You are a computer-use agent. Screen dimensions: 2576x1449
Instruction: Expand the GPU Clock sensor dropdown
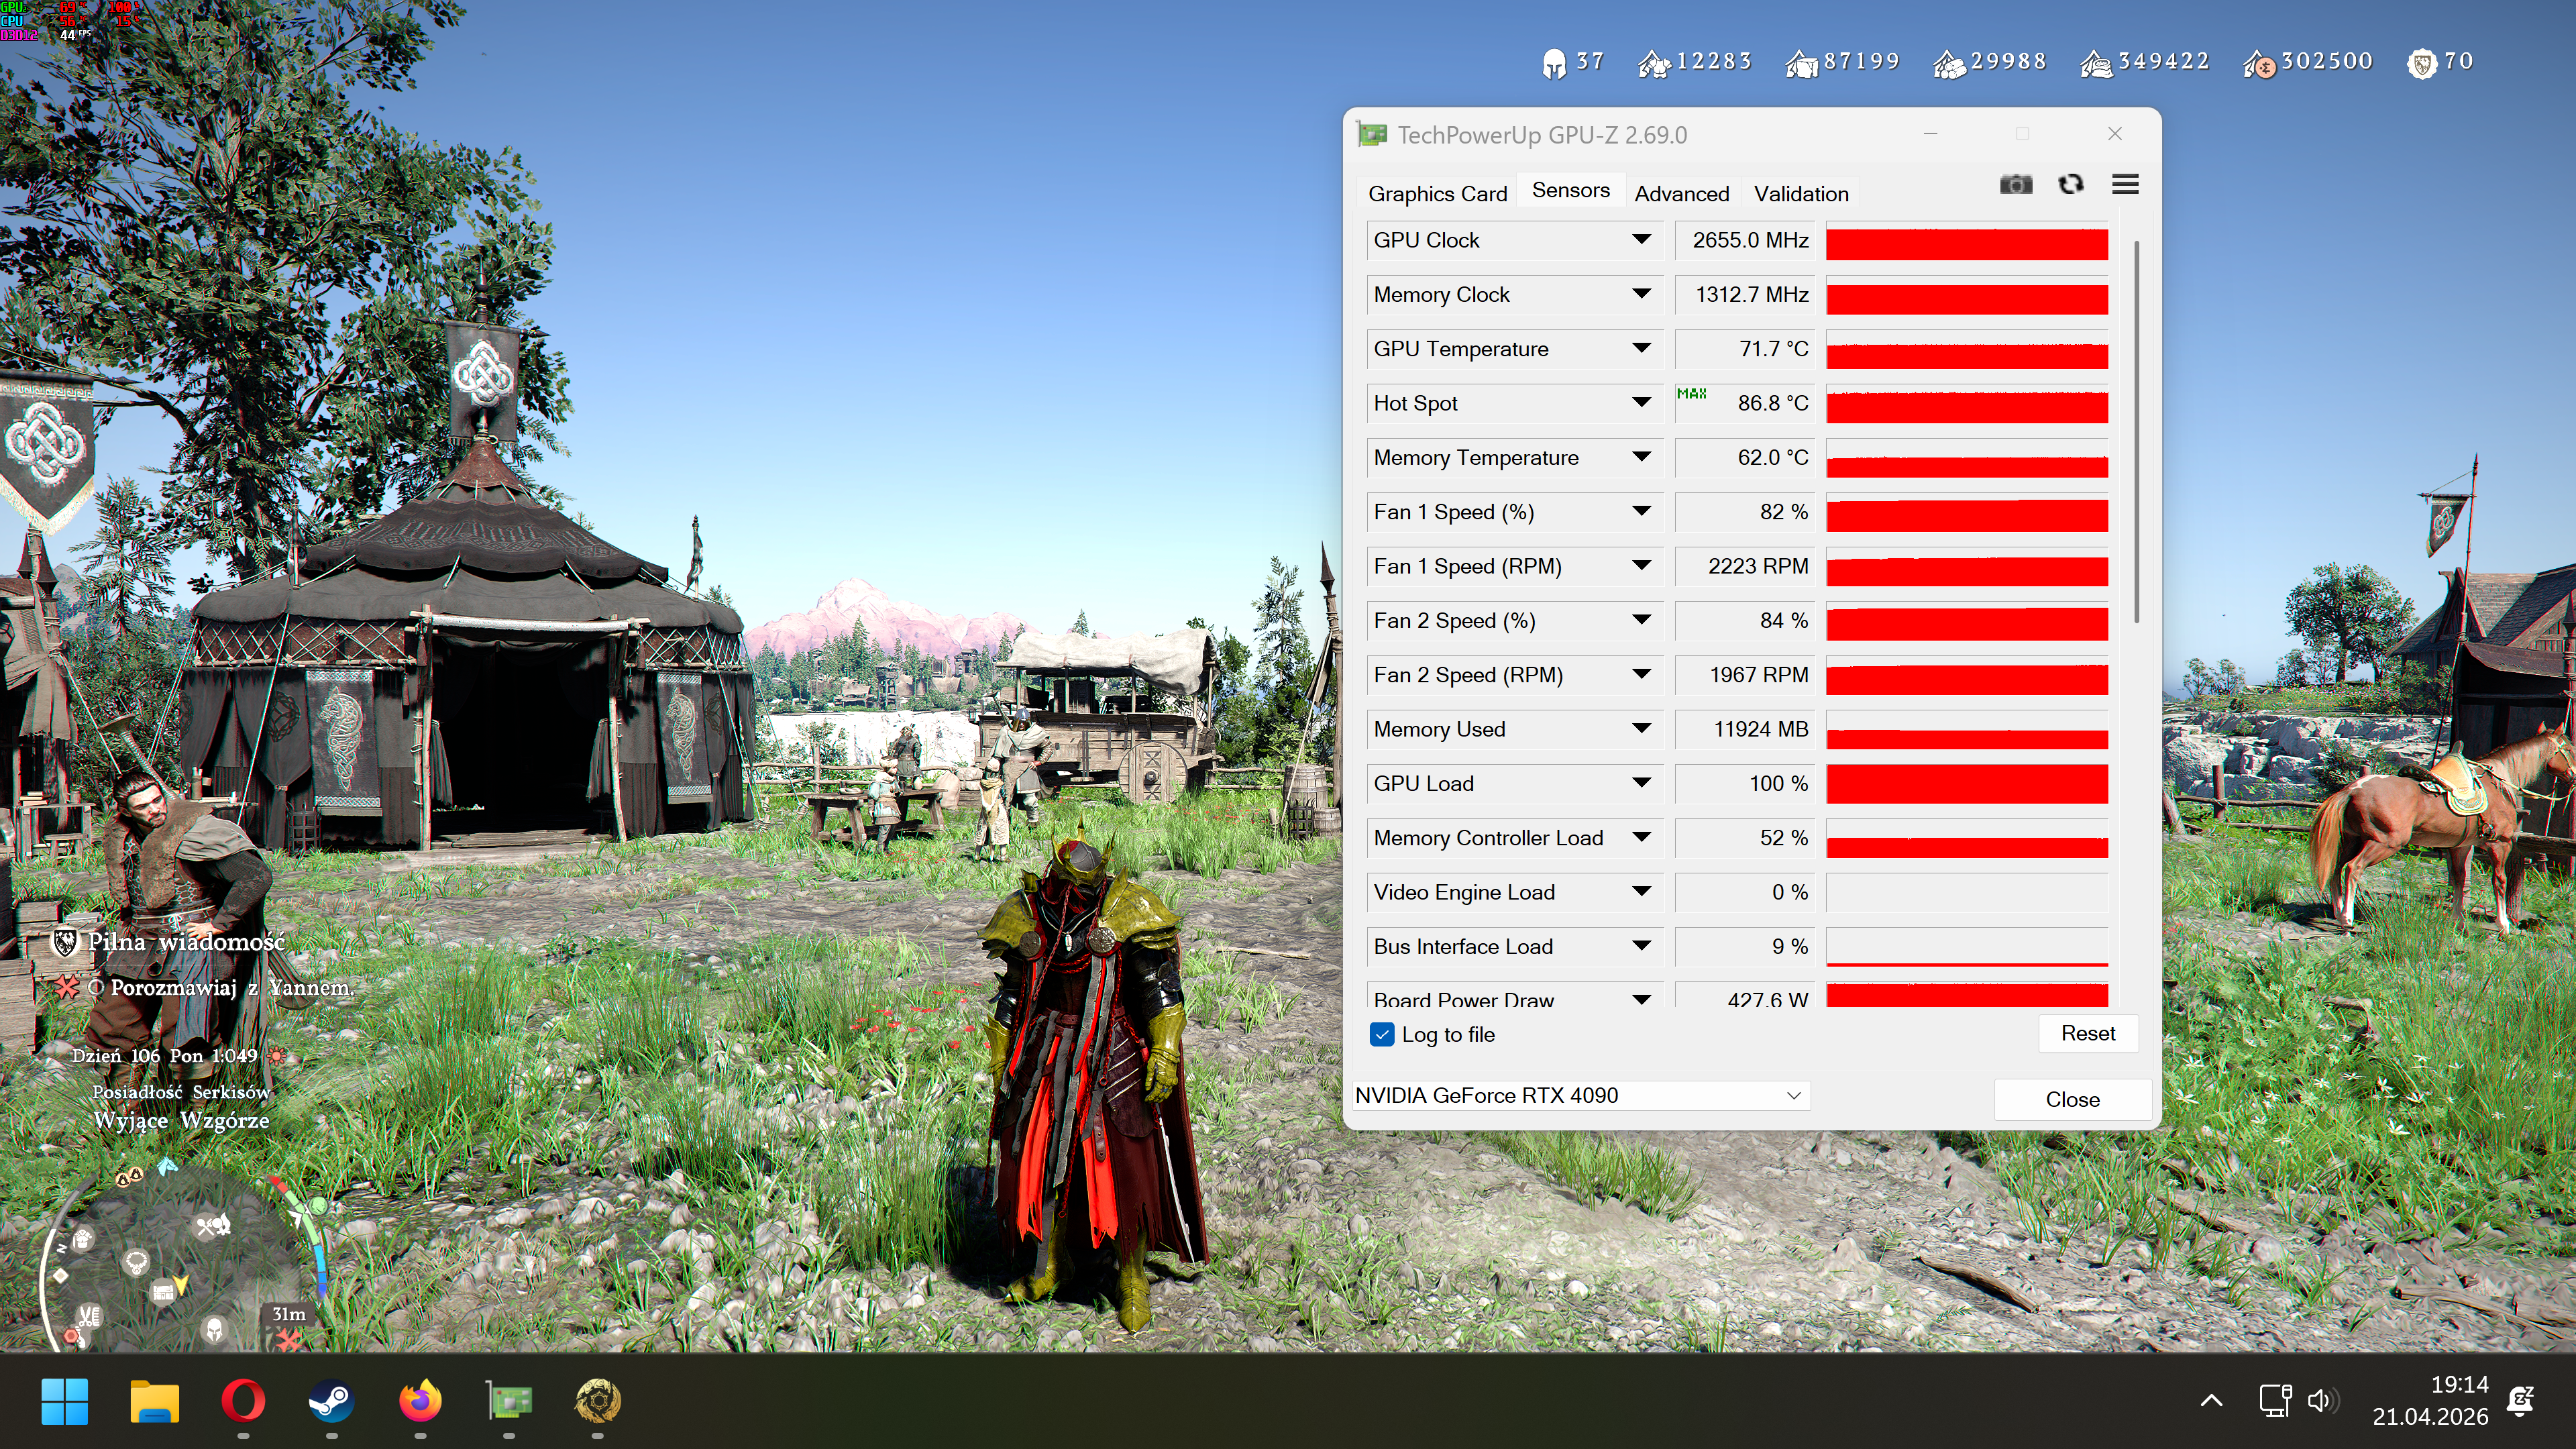coord(1641,240)
